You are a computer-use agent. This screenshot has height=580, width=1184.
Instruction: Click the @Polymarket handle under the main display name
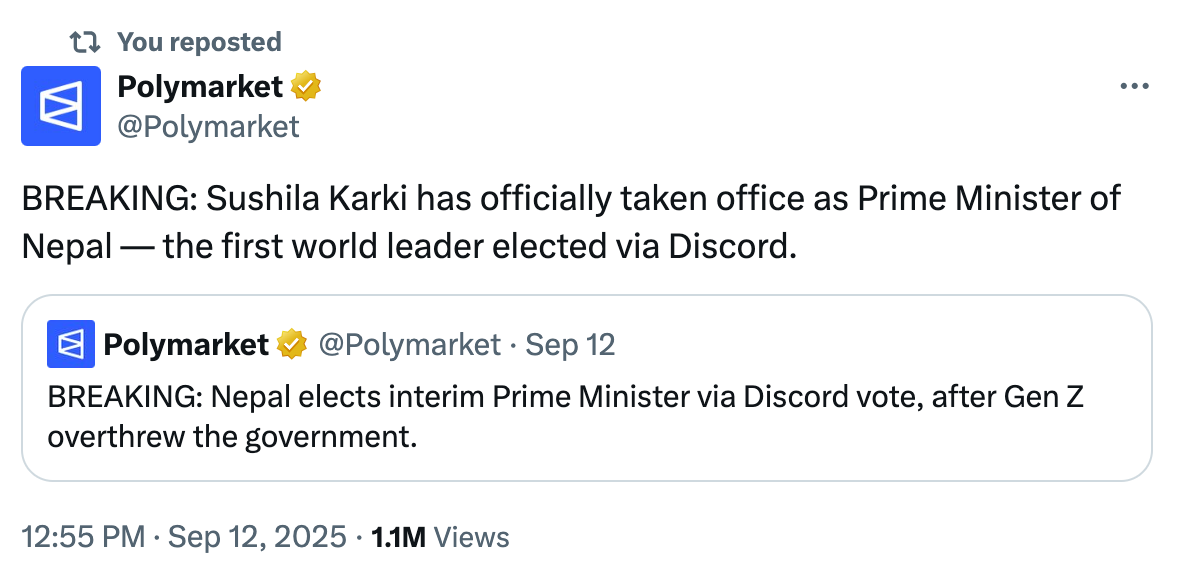(208, 126)
